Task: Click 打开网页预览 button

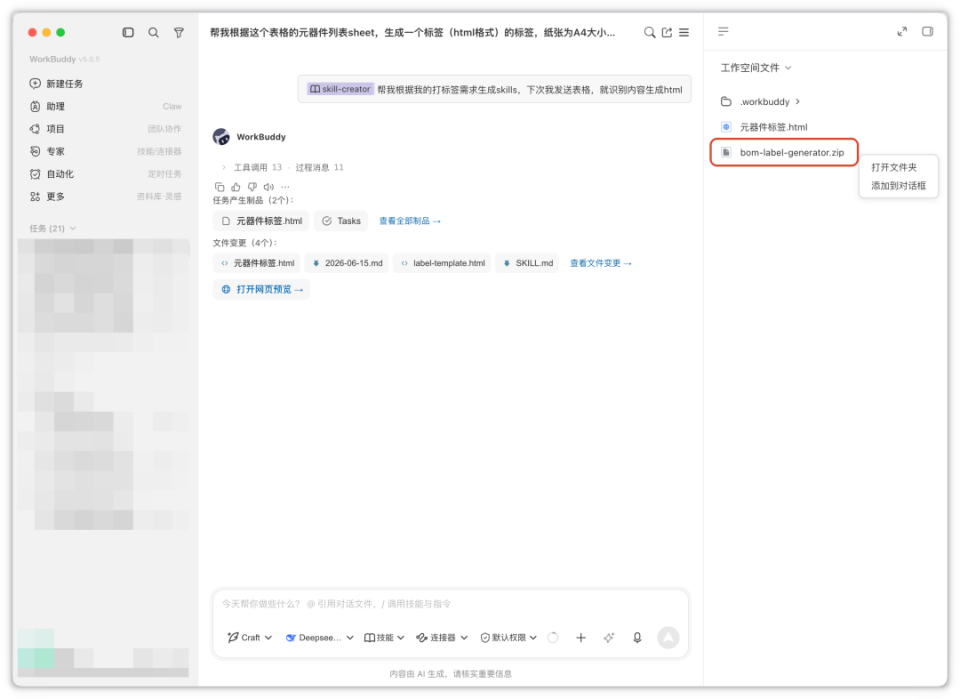Action: click(x=261, y=290)
